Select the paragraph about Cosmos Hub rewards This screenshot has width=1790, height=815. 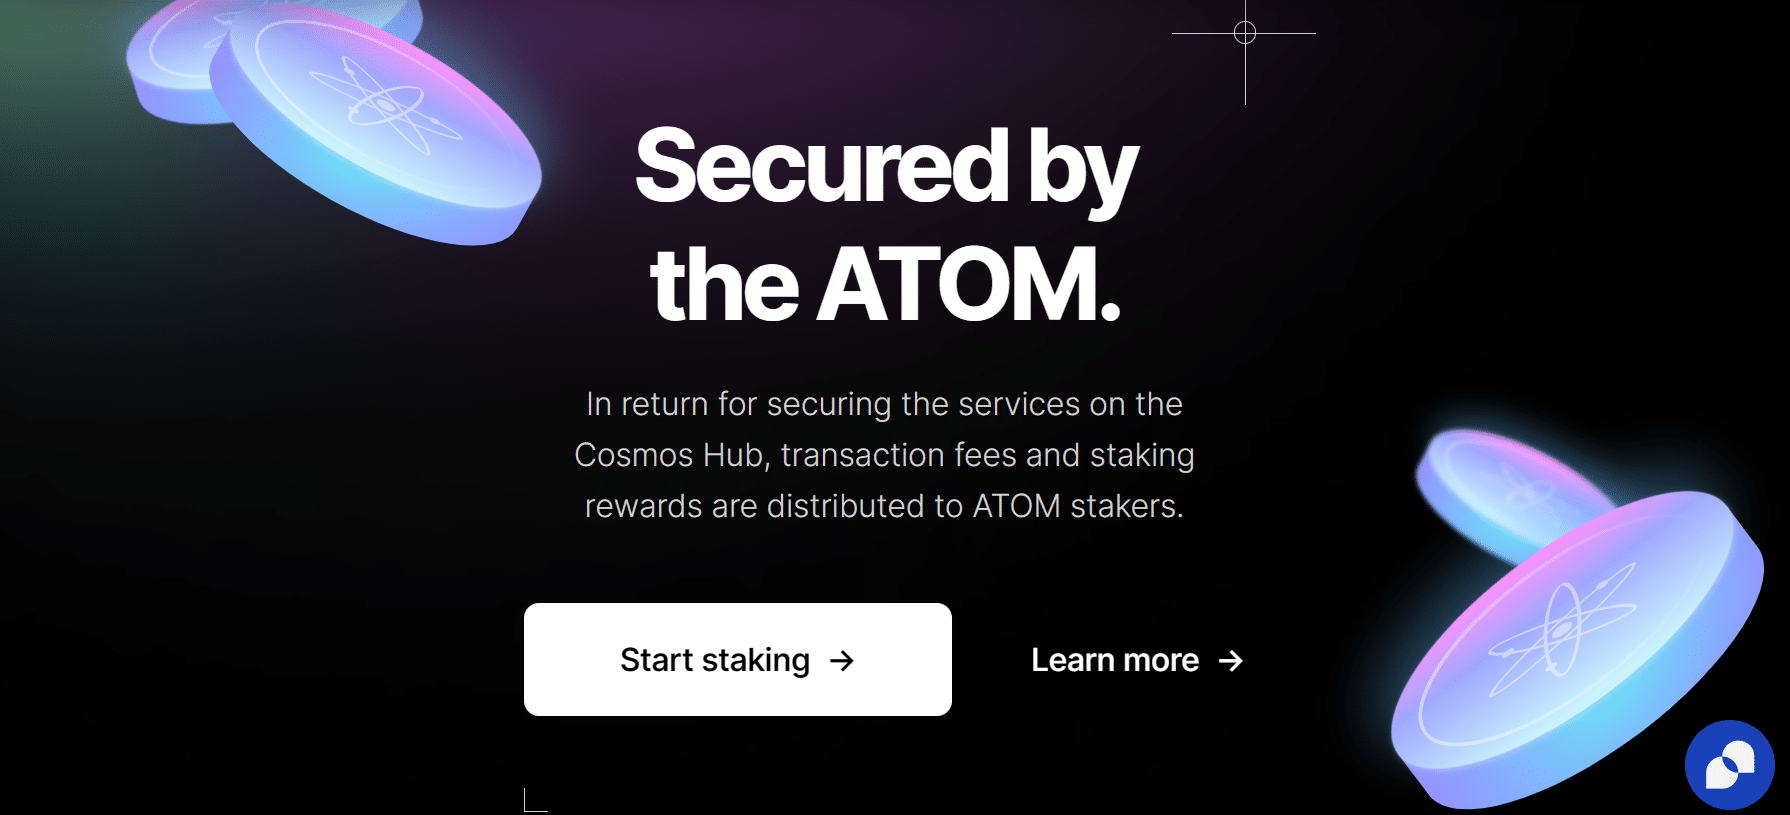pos(885,455)
